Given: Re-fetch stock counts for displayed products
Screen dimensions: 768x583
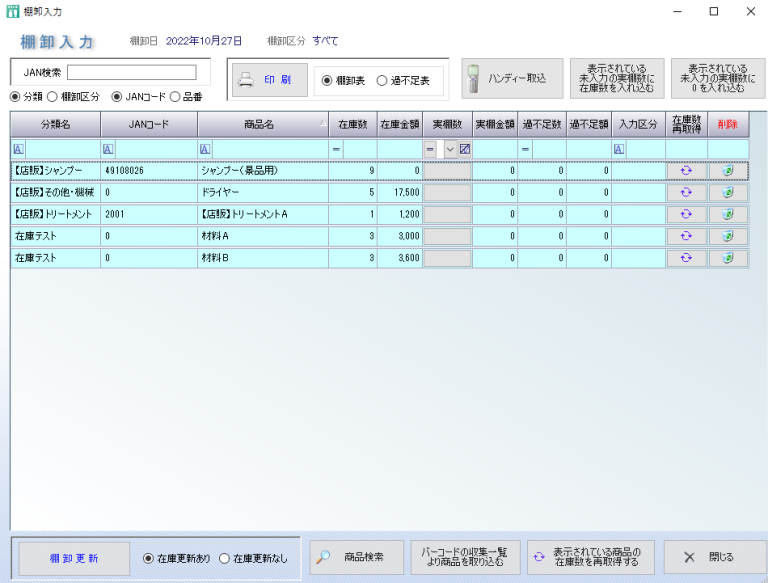Looking at the screenshot, I should point(591,557).
